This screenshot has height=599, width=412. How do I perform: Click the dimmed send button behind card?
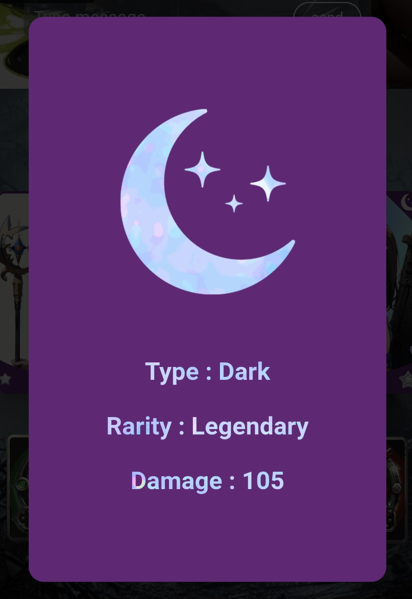[327, 10]
